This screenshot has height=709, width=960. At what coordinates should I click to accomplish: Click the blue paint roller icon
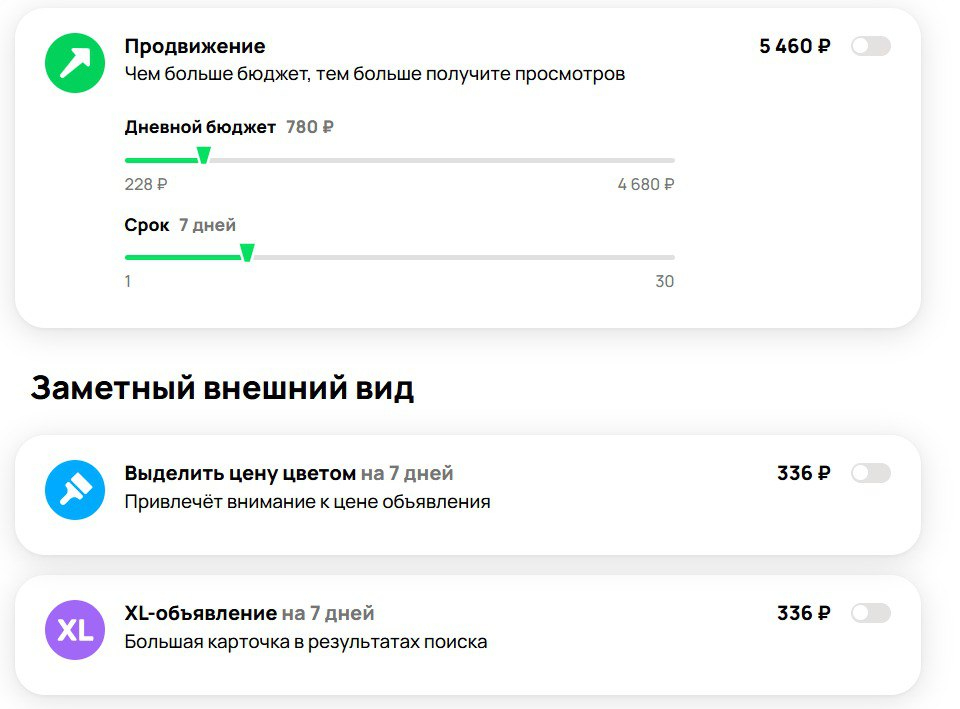coord(75,490)
